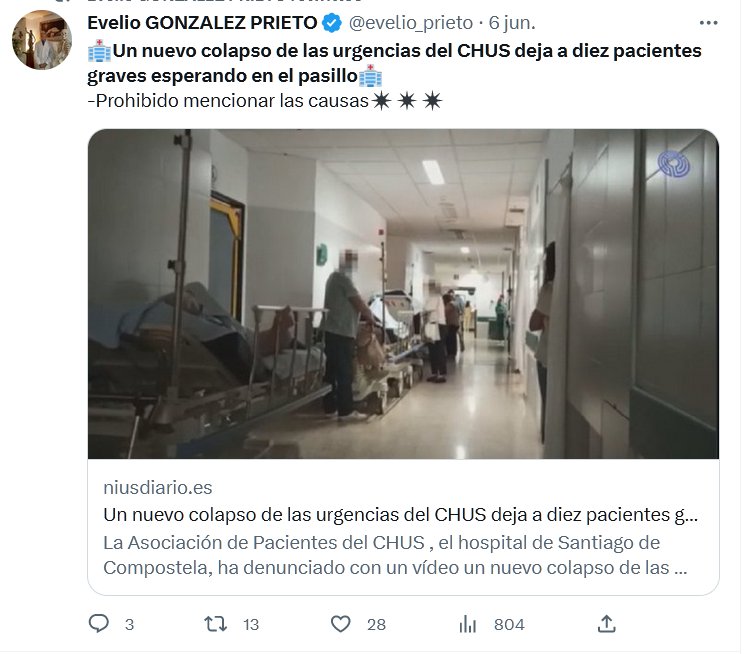Visit the @evelio_prieto handle
Image resolution: width=750 pixels, height=654 pixels.
[411, 23]
